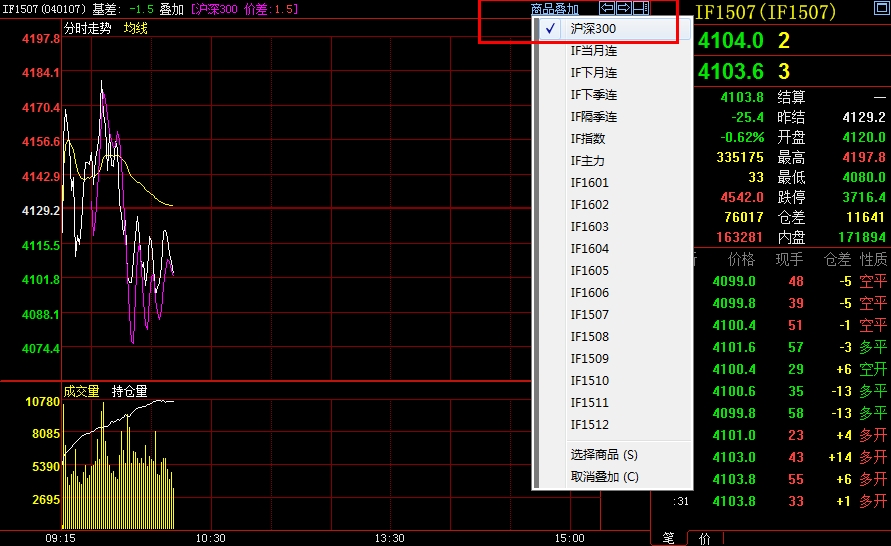The image size is (891, 546).
Task: Choose IF主力 in the overlay list
Action: click(x=587, y=161)
